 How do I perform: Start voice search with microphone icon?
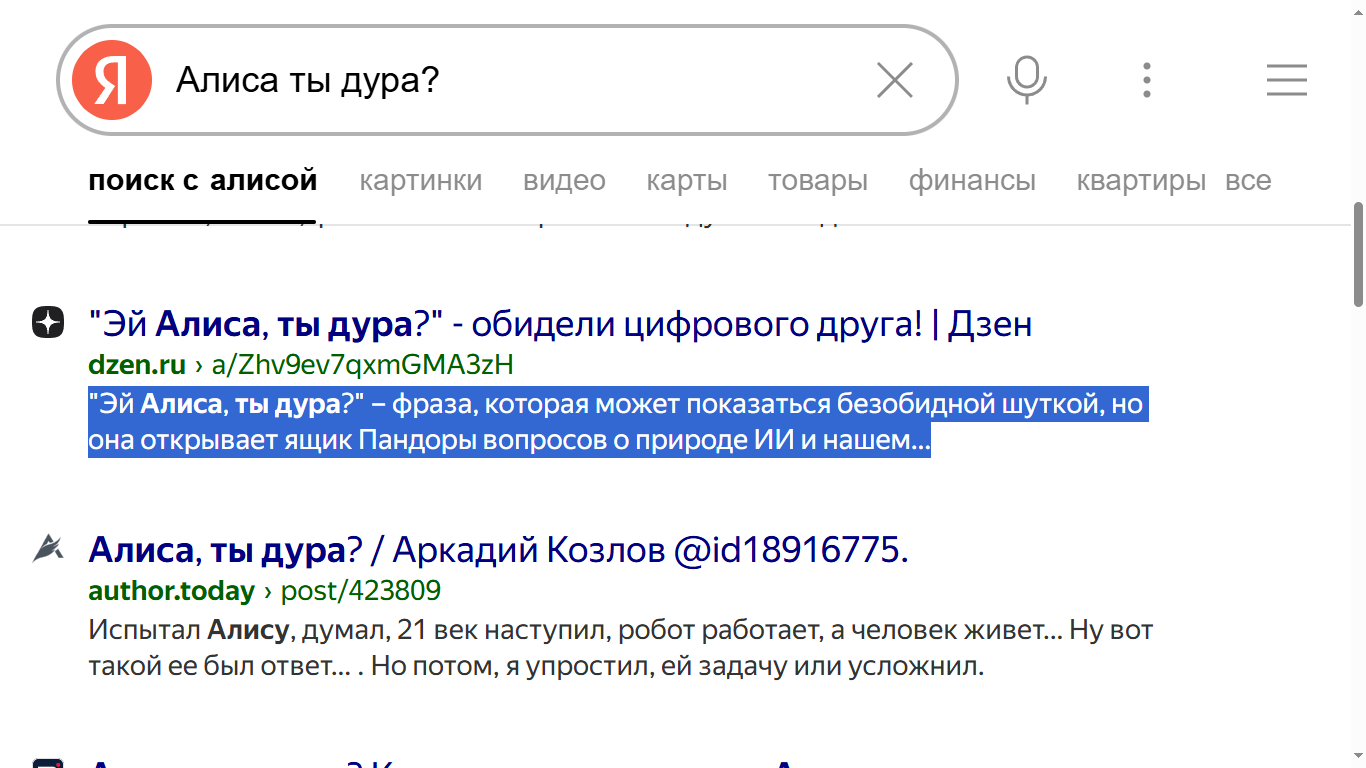coord(1026,80)
